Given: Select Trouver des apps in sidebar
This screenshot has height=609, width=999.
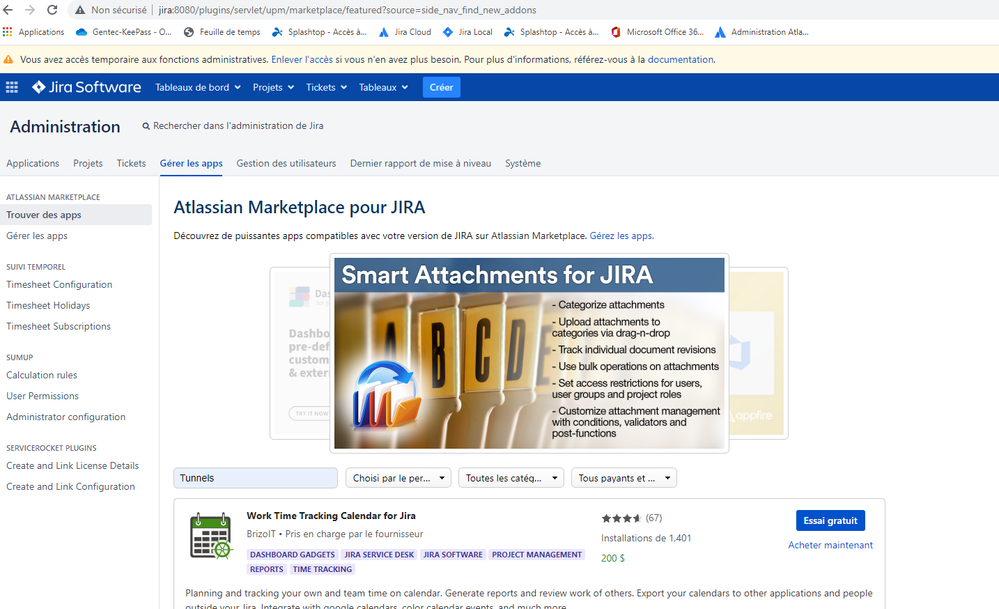Looking at the screenshot, I should 76,215.
